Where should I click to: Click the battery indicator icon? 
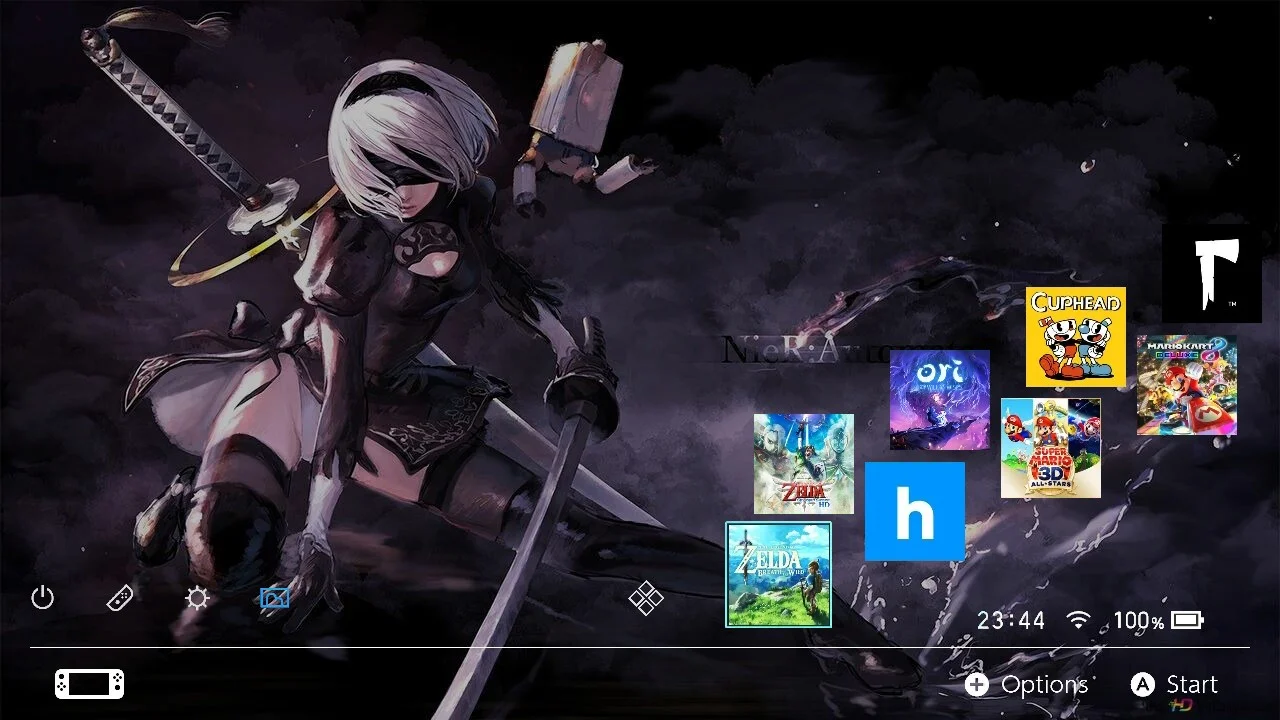(x=1185, y=620)
